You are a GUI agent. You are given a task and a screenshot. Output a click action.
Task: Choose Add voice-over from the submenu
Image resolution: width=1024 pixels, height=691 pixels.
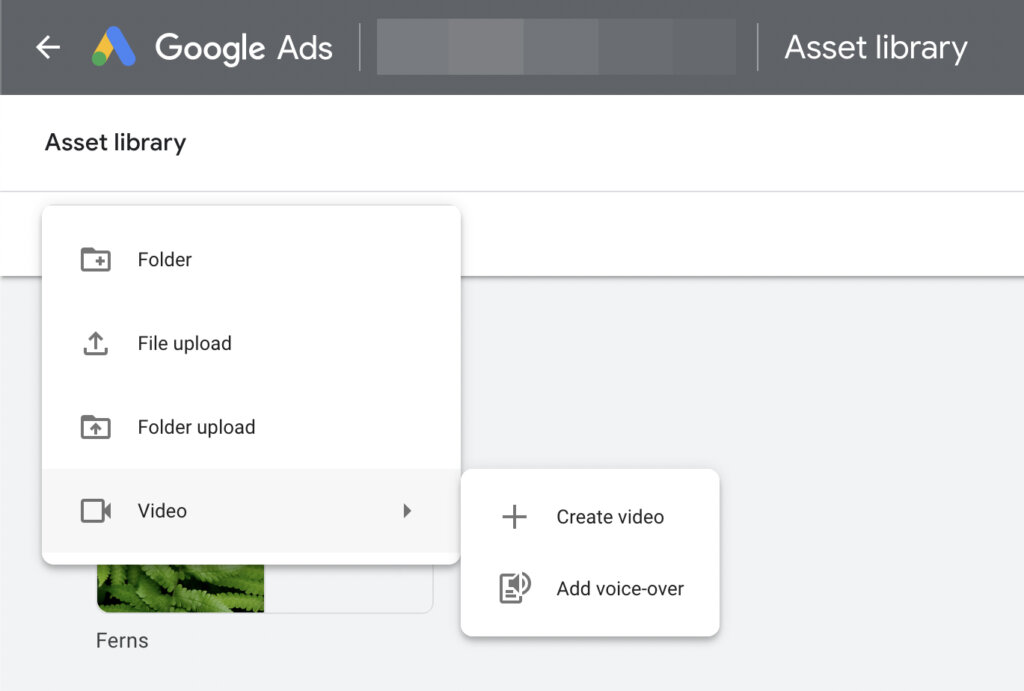pyautogui.click(x=619, y=588)
